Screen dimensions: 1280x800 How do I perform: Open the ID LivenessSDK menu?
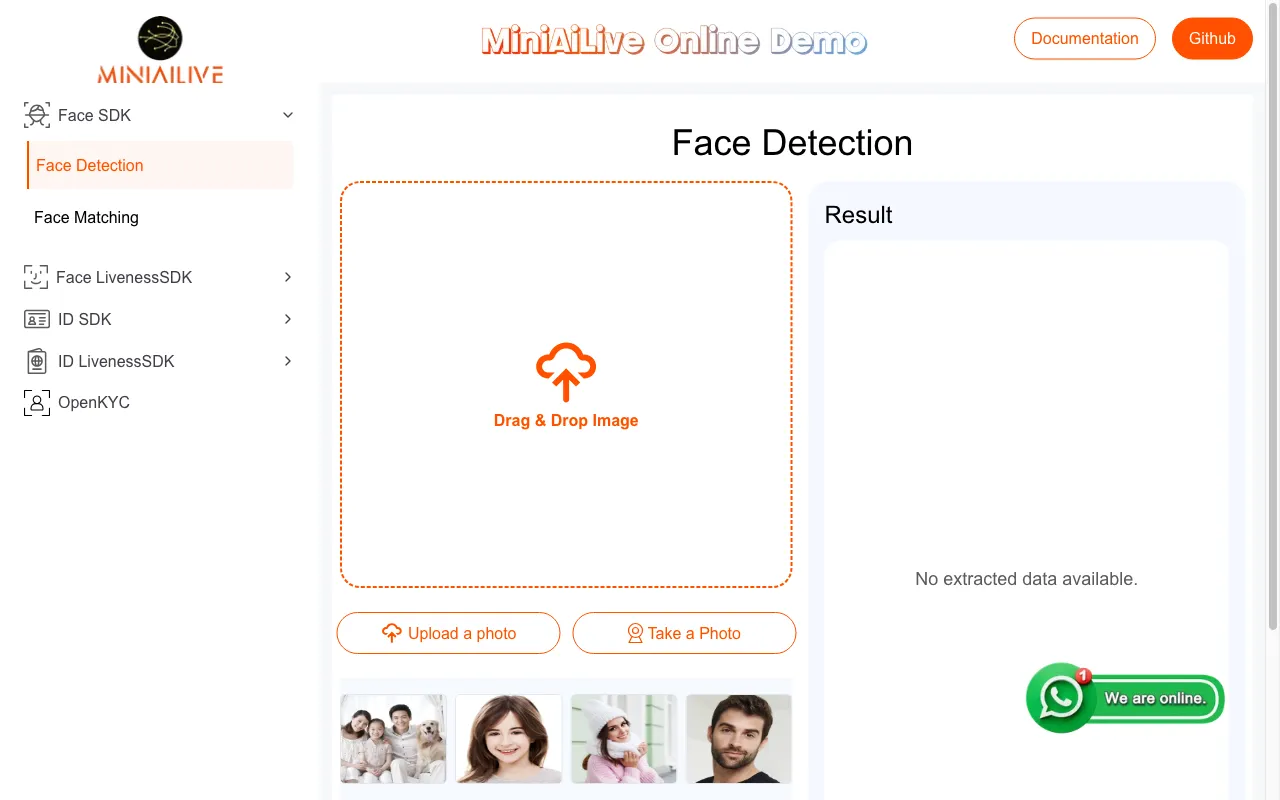(x=160, y=361)
